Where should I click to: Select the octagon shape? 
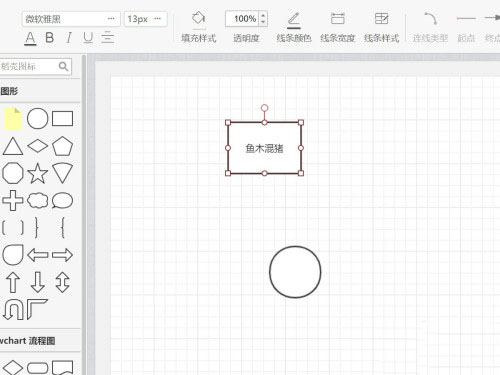[x=13, y=173]
